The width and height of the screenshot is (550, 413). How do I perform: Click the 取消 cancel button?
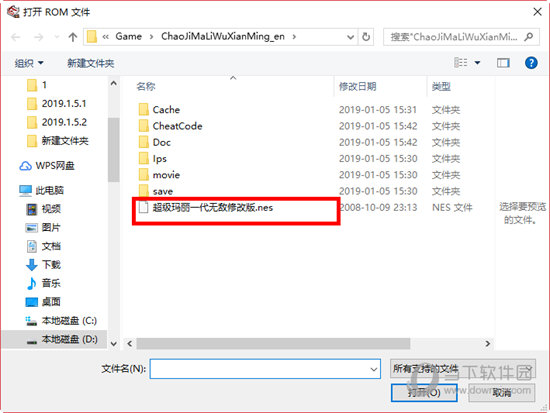pyautogui.click(x=501, y=392)
